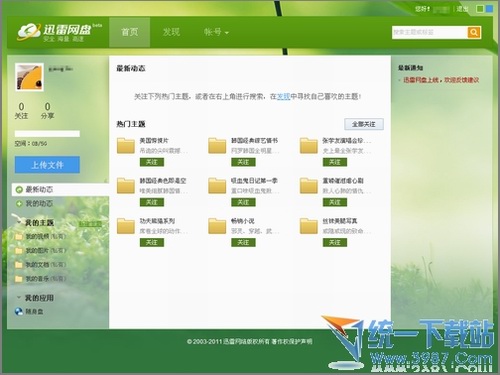Open the 丝袜美腿写真 topic title
The image size is (500, 375).
pyautogui.click(x=340, y=221)
